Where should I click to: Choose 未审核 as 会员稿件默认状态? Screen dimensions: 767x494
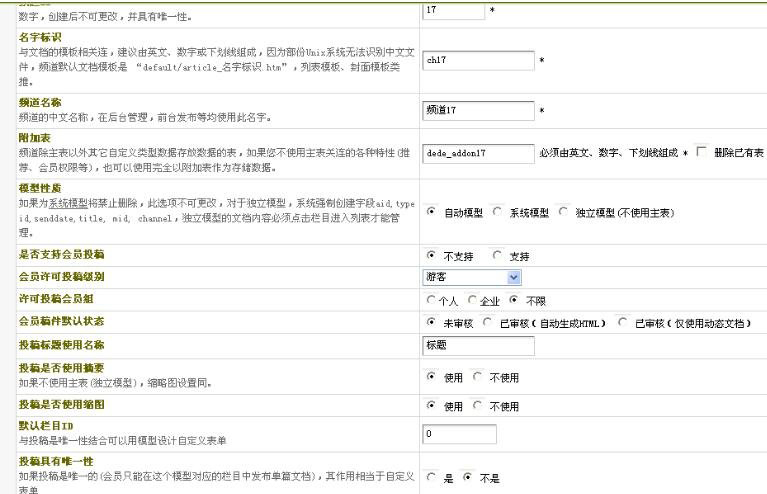point(431,323)
